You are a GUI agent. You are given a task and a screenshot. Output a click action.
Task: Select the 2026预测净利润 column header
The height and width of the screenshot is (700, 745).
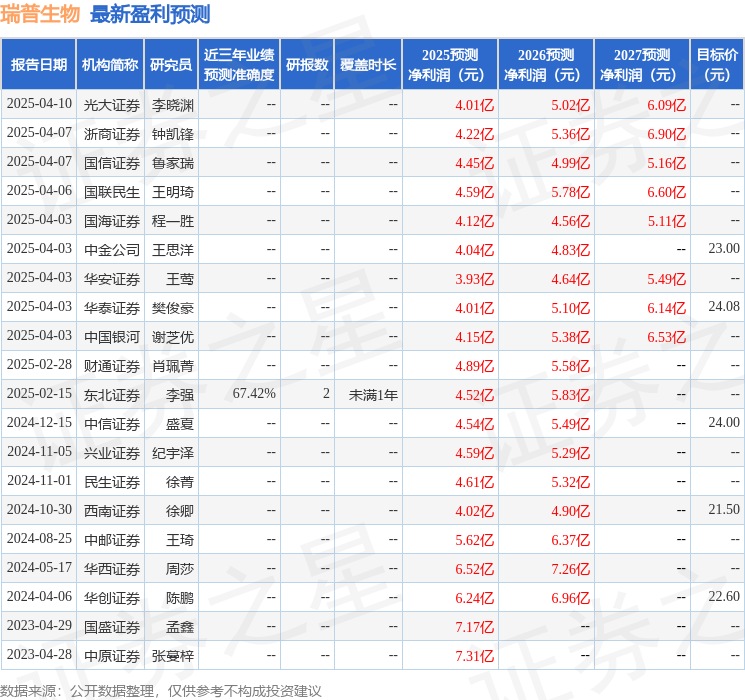pos(546,65)
